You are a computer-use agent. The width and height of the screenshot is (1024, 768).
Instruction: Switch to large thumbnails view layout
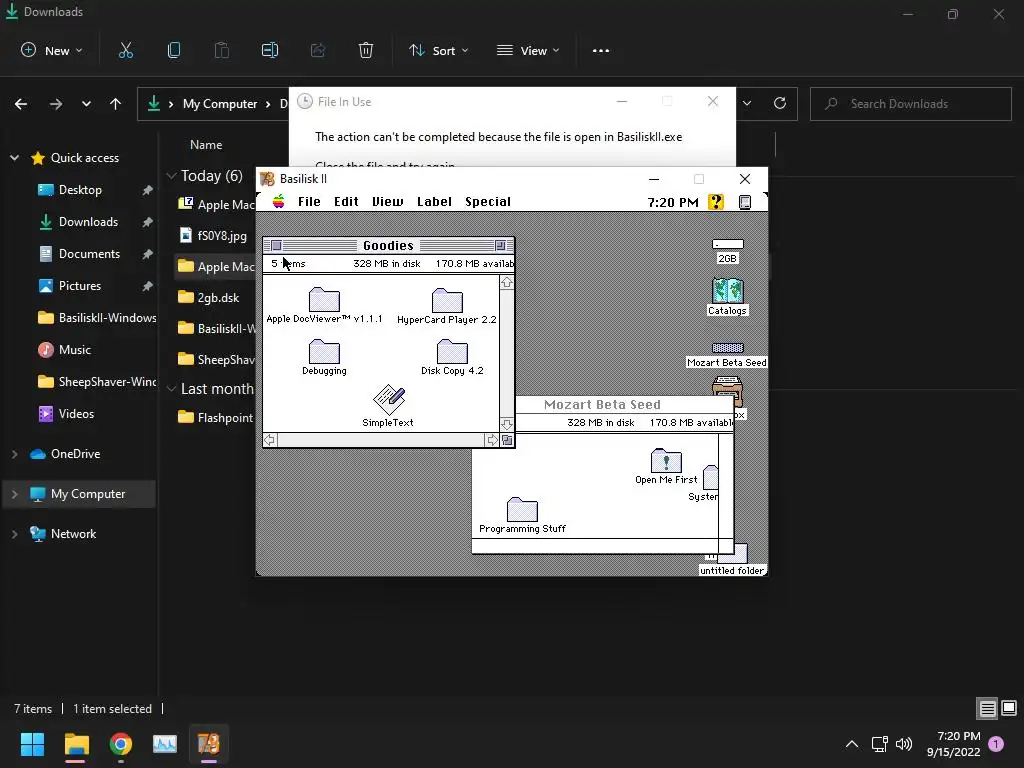pyautogui.click(x=1009, y=708)
